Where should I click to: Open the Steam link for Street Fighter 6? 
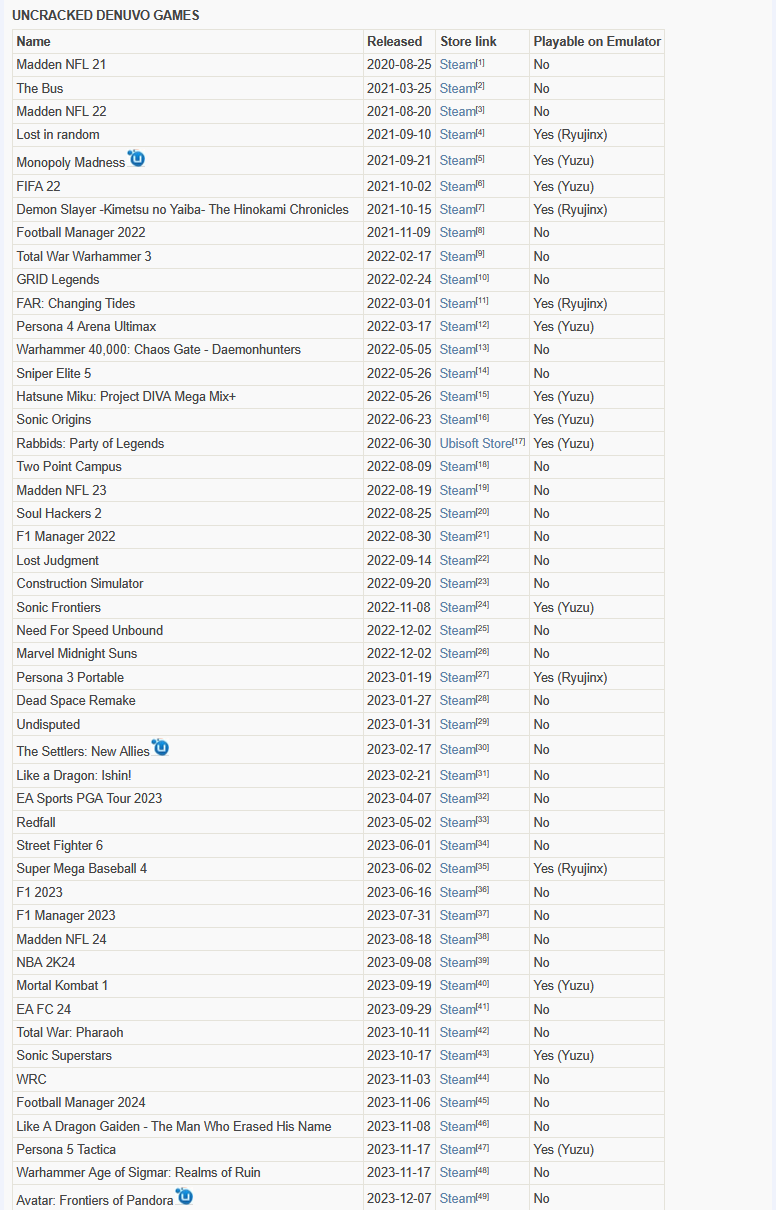click(x=458, y=846)
